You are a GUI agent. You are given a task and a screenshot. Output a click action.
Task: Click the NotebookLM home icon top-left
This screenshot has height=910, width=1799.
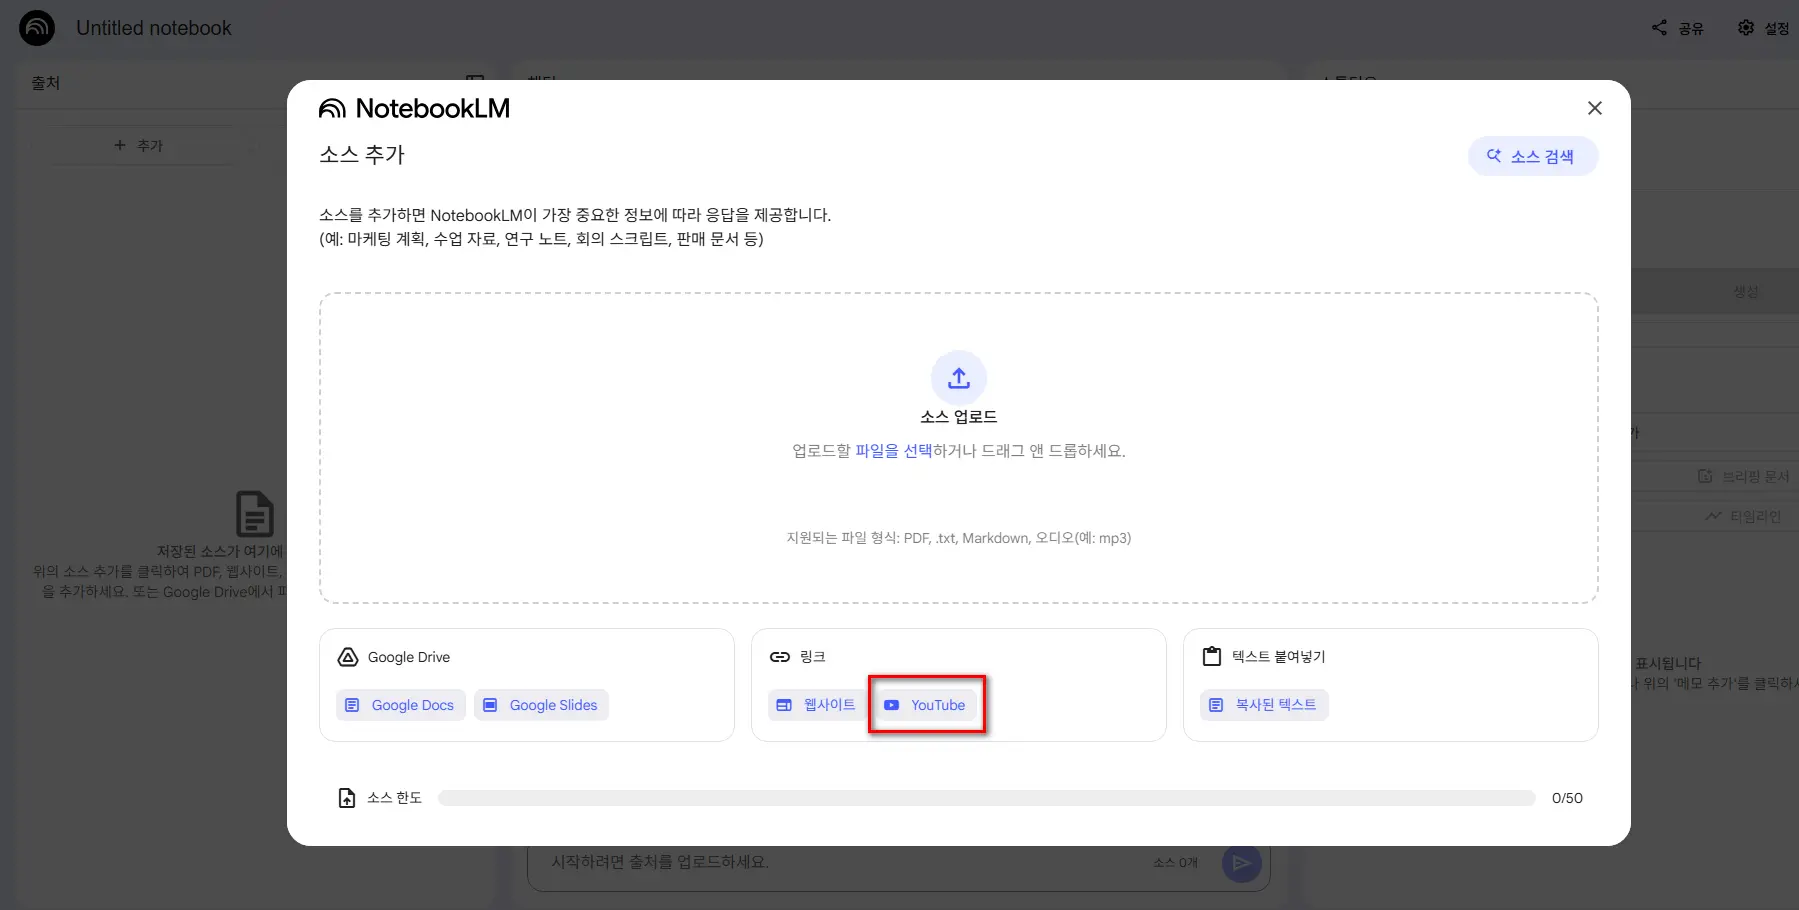(37, 28)
